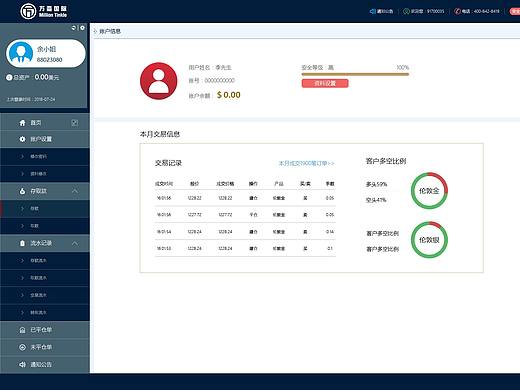Click the security level progress bar
Screen dimensions: 520x390
355,74
